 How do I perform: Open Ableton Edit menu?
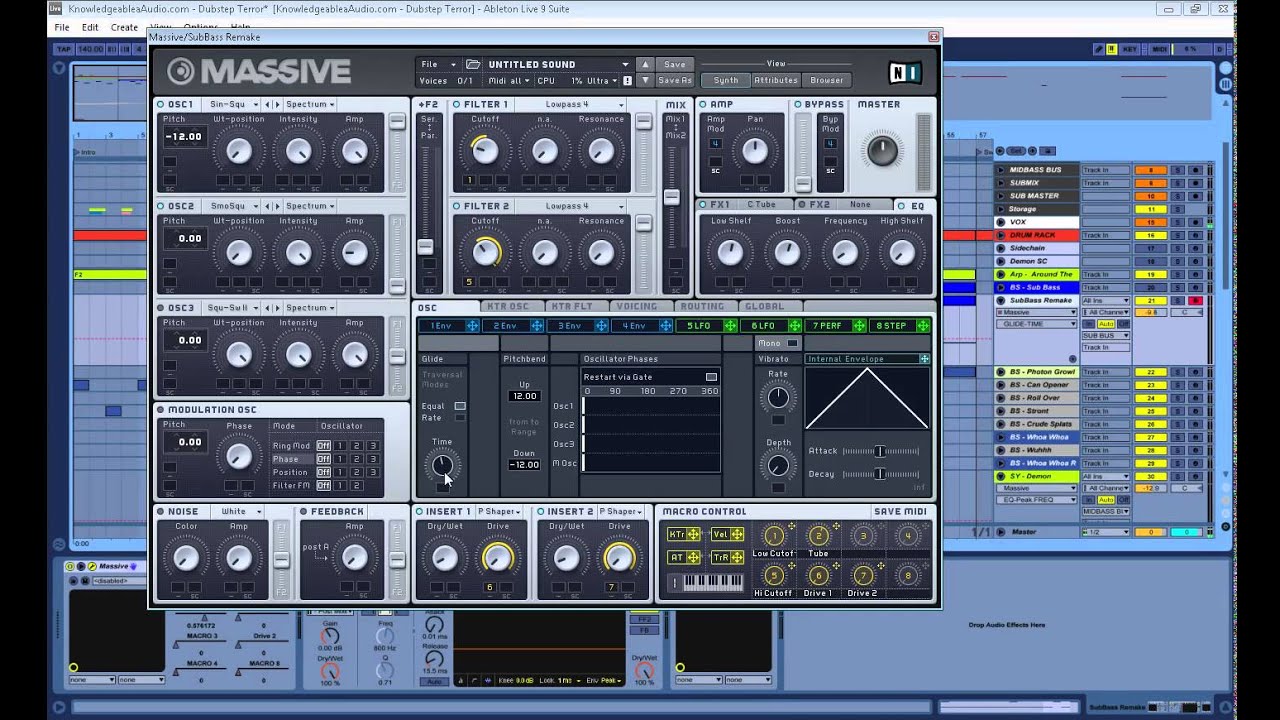click(90, 27)
